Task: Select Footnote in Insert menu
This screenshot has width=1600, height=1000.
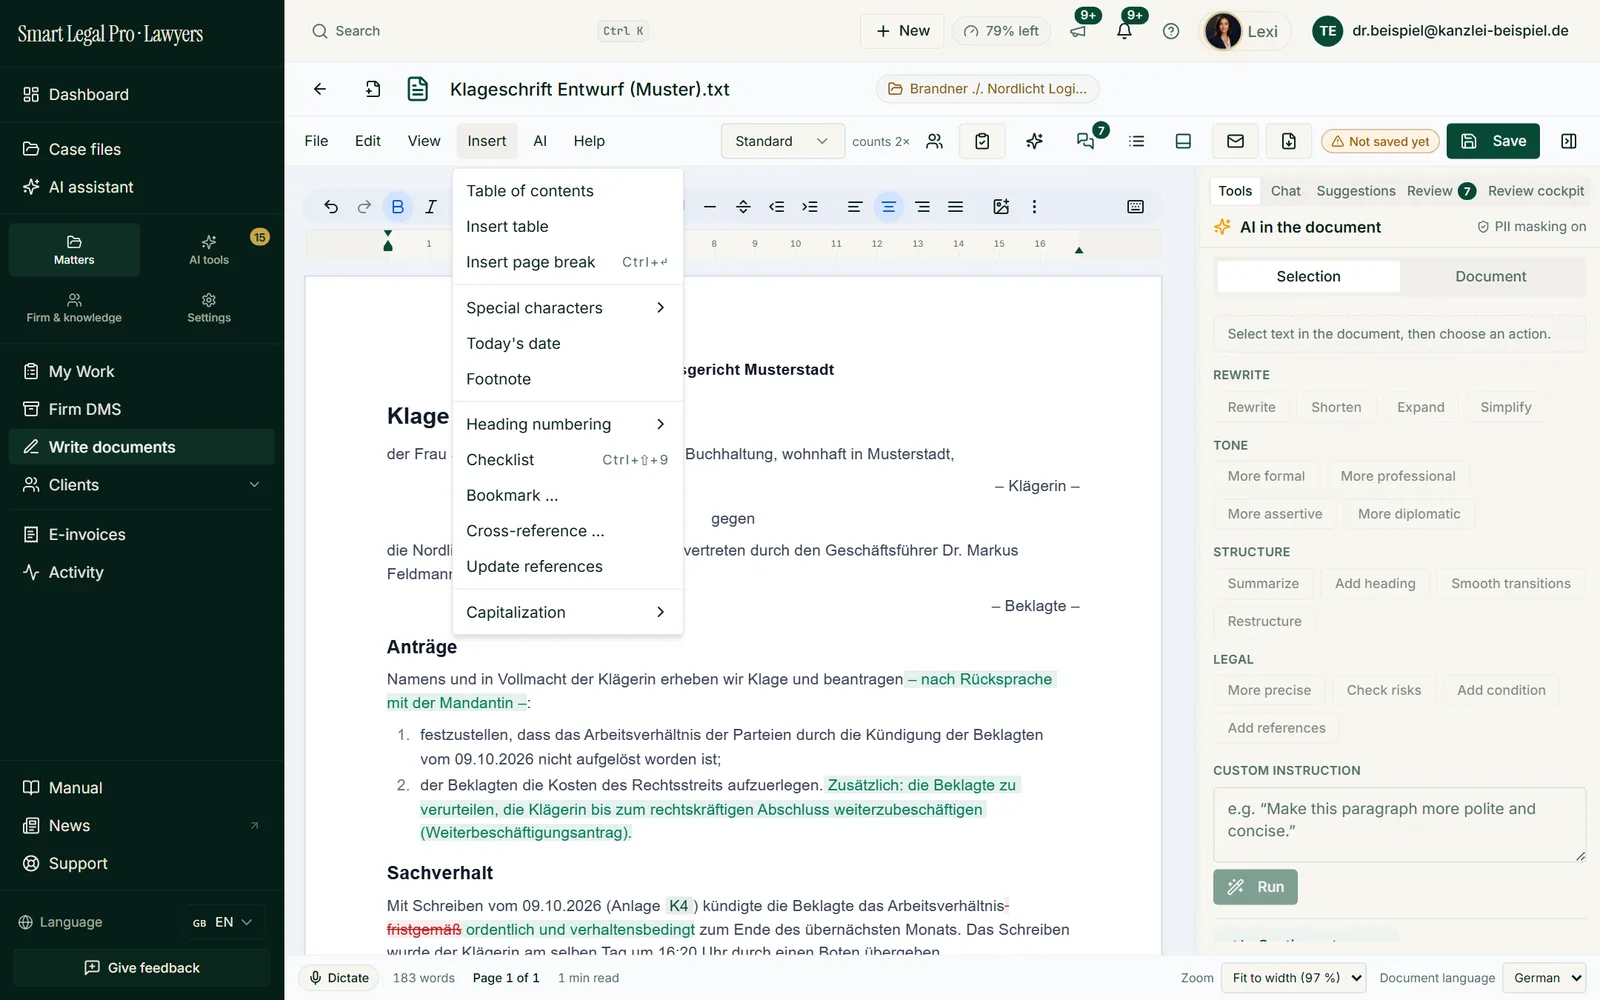Action: coord(567,379)
